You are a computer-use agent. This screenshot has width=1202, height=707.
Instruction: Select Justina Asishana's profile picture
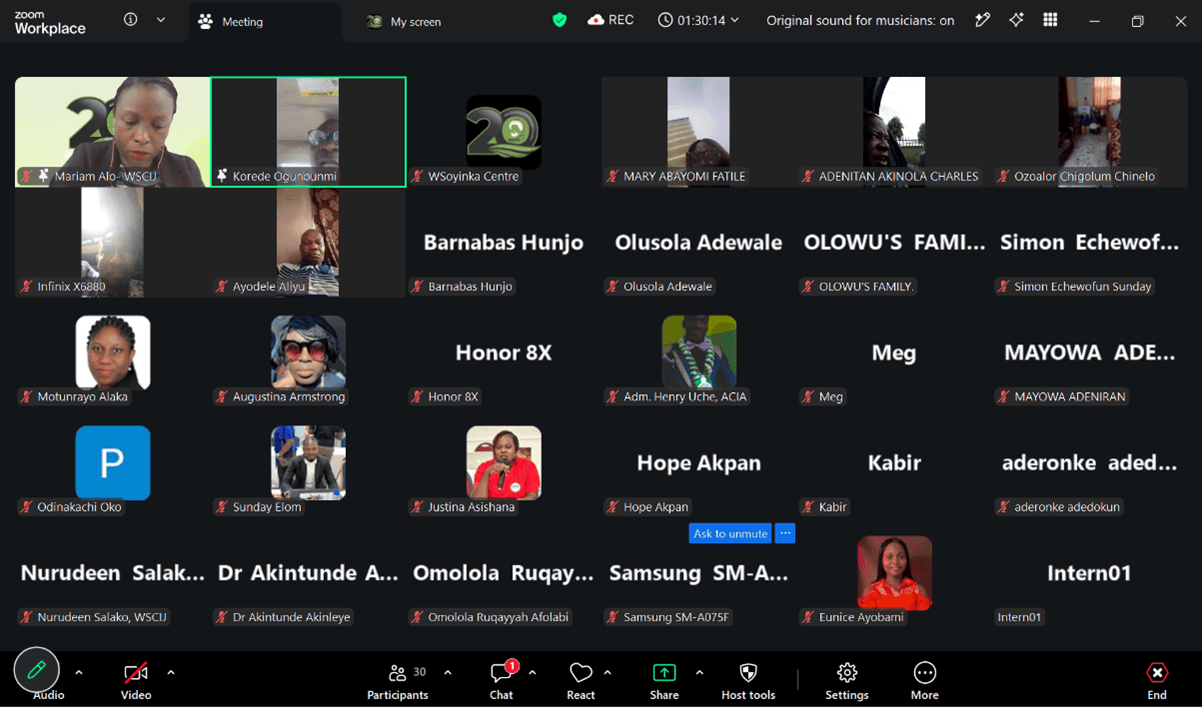pos(504,463)
